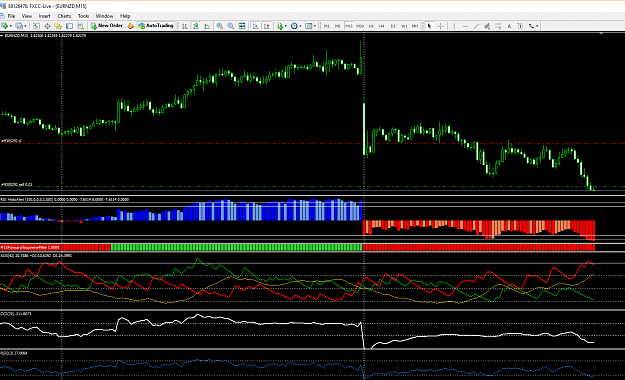Select the Text tool
The height and width of the screenshot is (380, 625).
coord(509,26)
